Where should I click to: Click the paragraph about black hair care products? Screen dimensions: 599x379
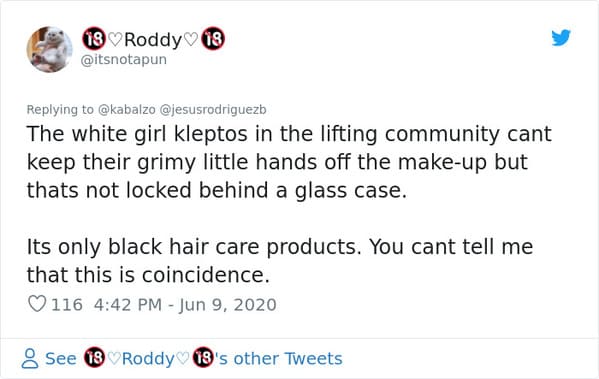click(280, 261)
